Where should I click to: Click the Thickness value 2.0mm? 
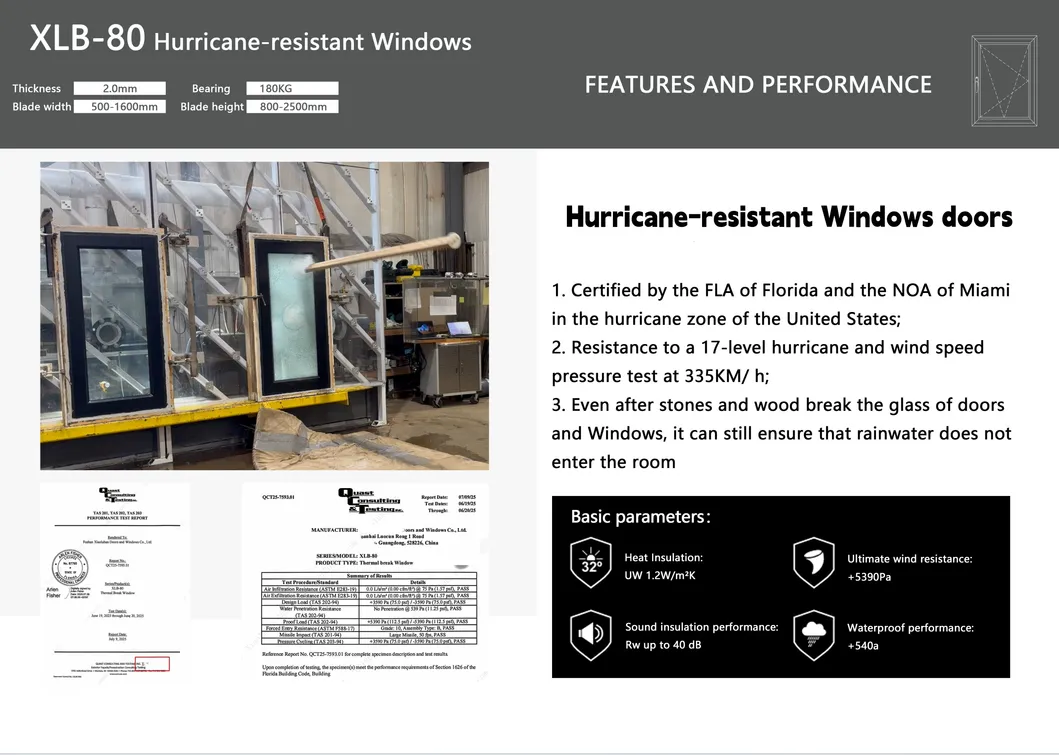(120, 88)
